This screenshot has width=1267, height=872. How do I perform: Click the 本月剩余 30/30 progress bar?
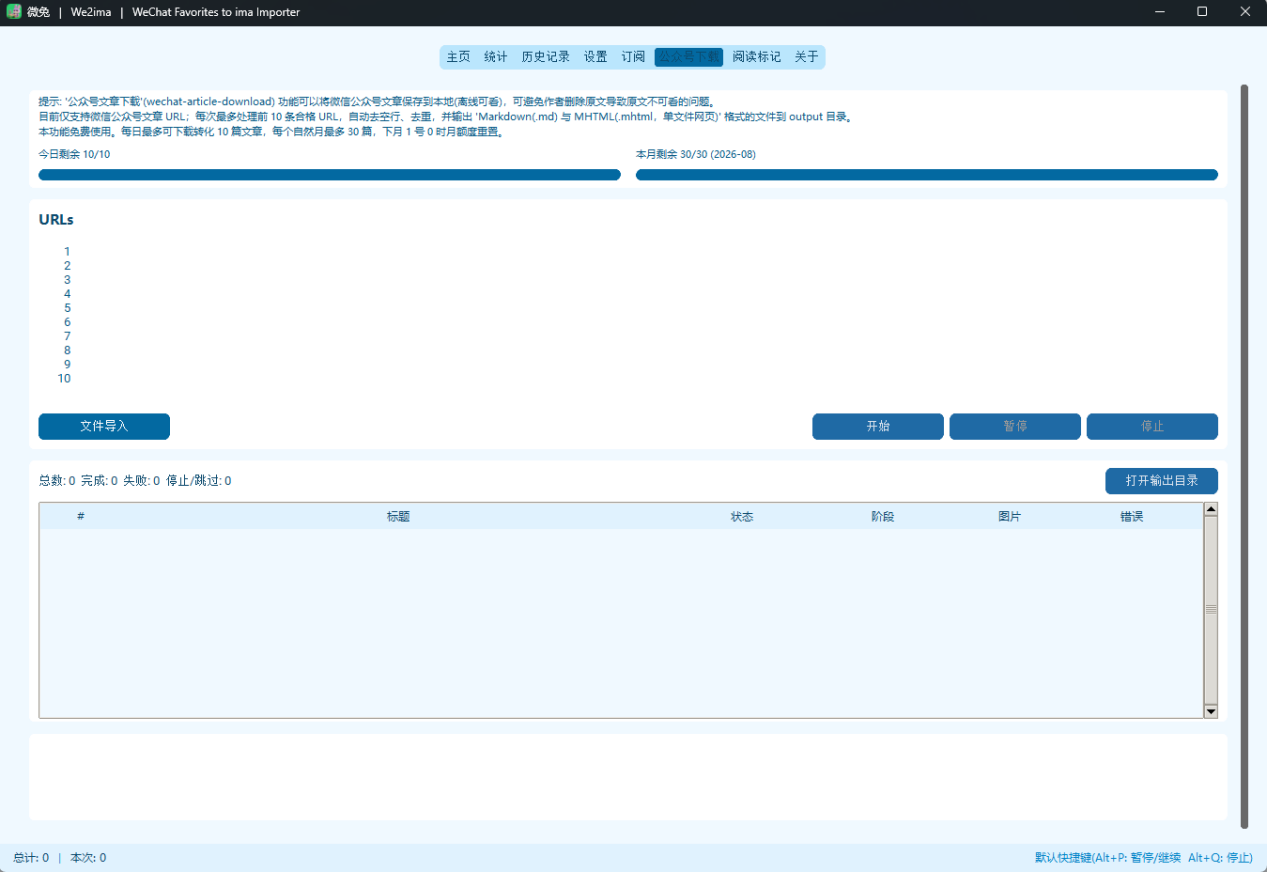(927, 175)
